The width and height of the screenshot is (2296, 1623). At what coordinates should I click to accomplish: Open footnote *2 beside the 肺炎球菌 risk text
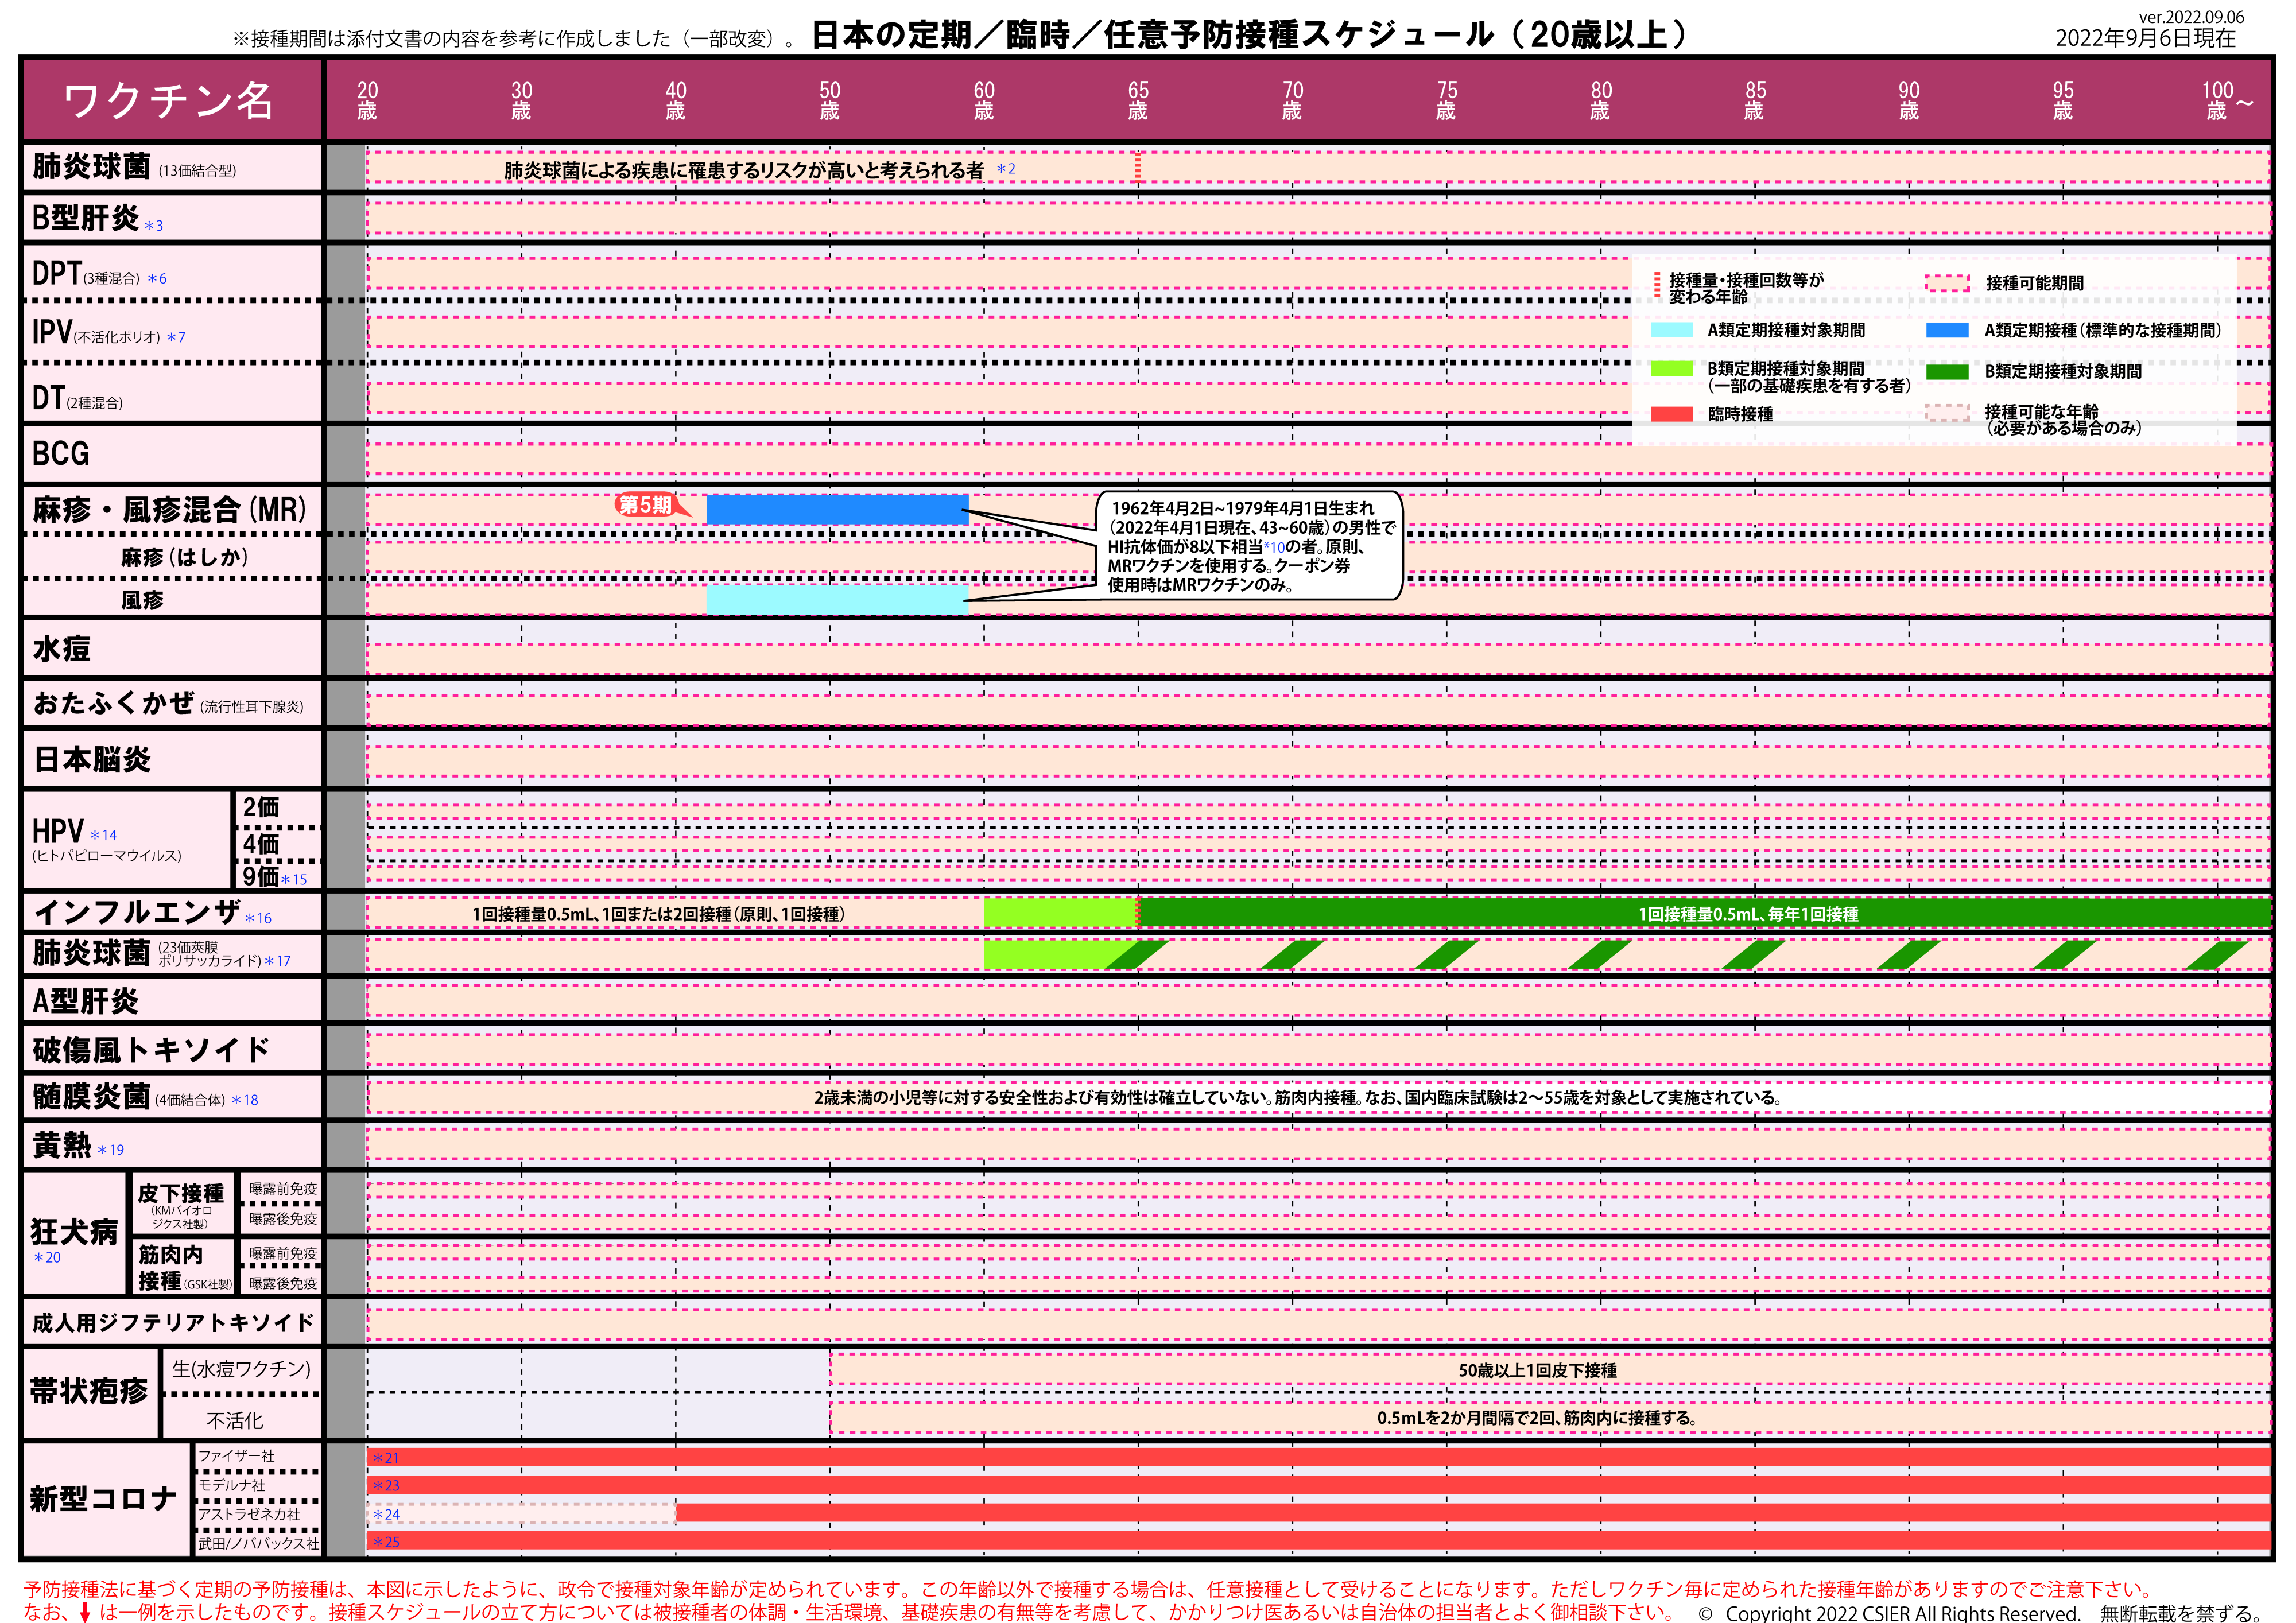(x=1006, y=169)
